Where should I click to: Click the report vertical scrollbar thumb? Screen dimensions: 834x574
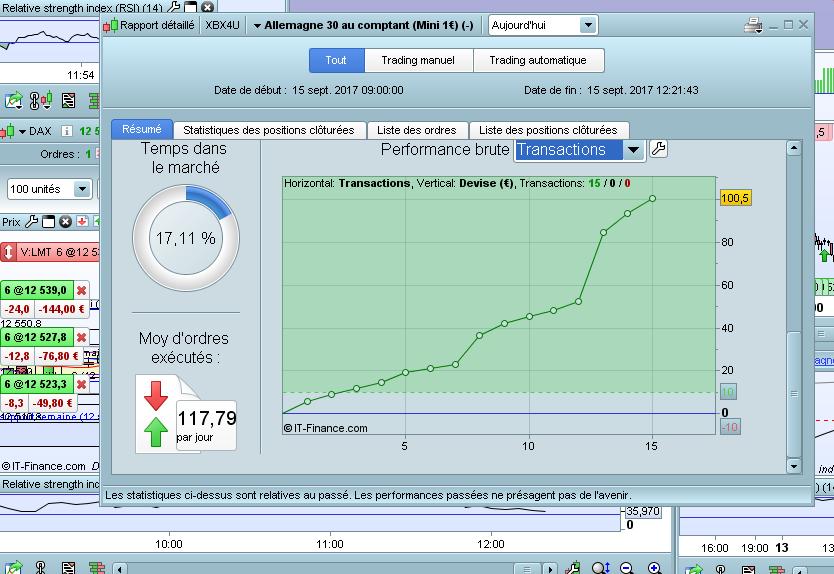pos(794,394)
